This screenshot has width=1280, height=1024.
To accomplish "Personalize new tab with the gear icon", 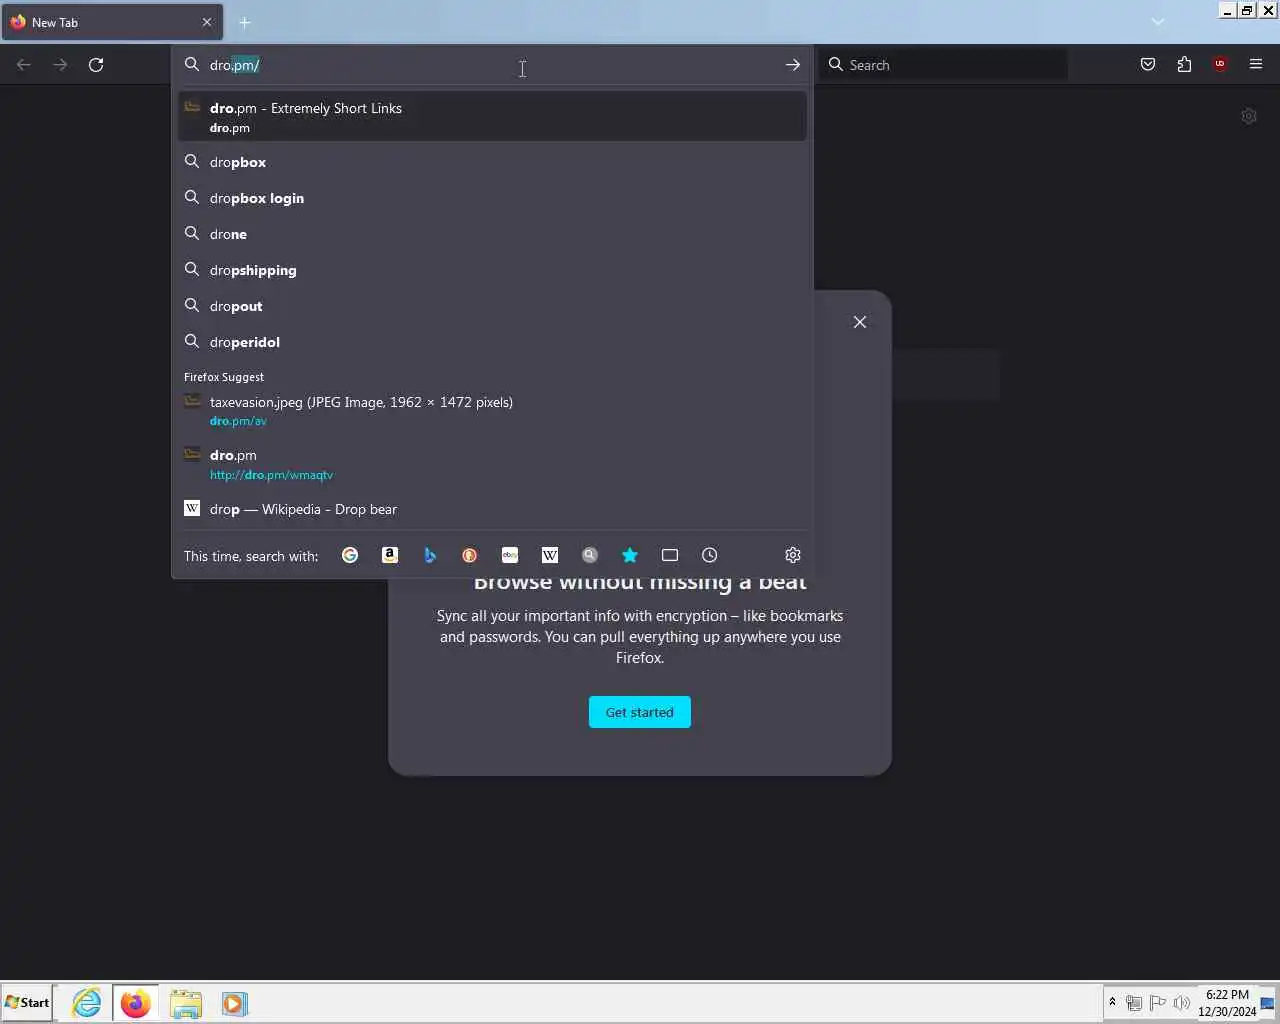I will pyautogui.click(x=1249, y=116).
